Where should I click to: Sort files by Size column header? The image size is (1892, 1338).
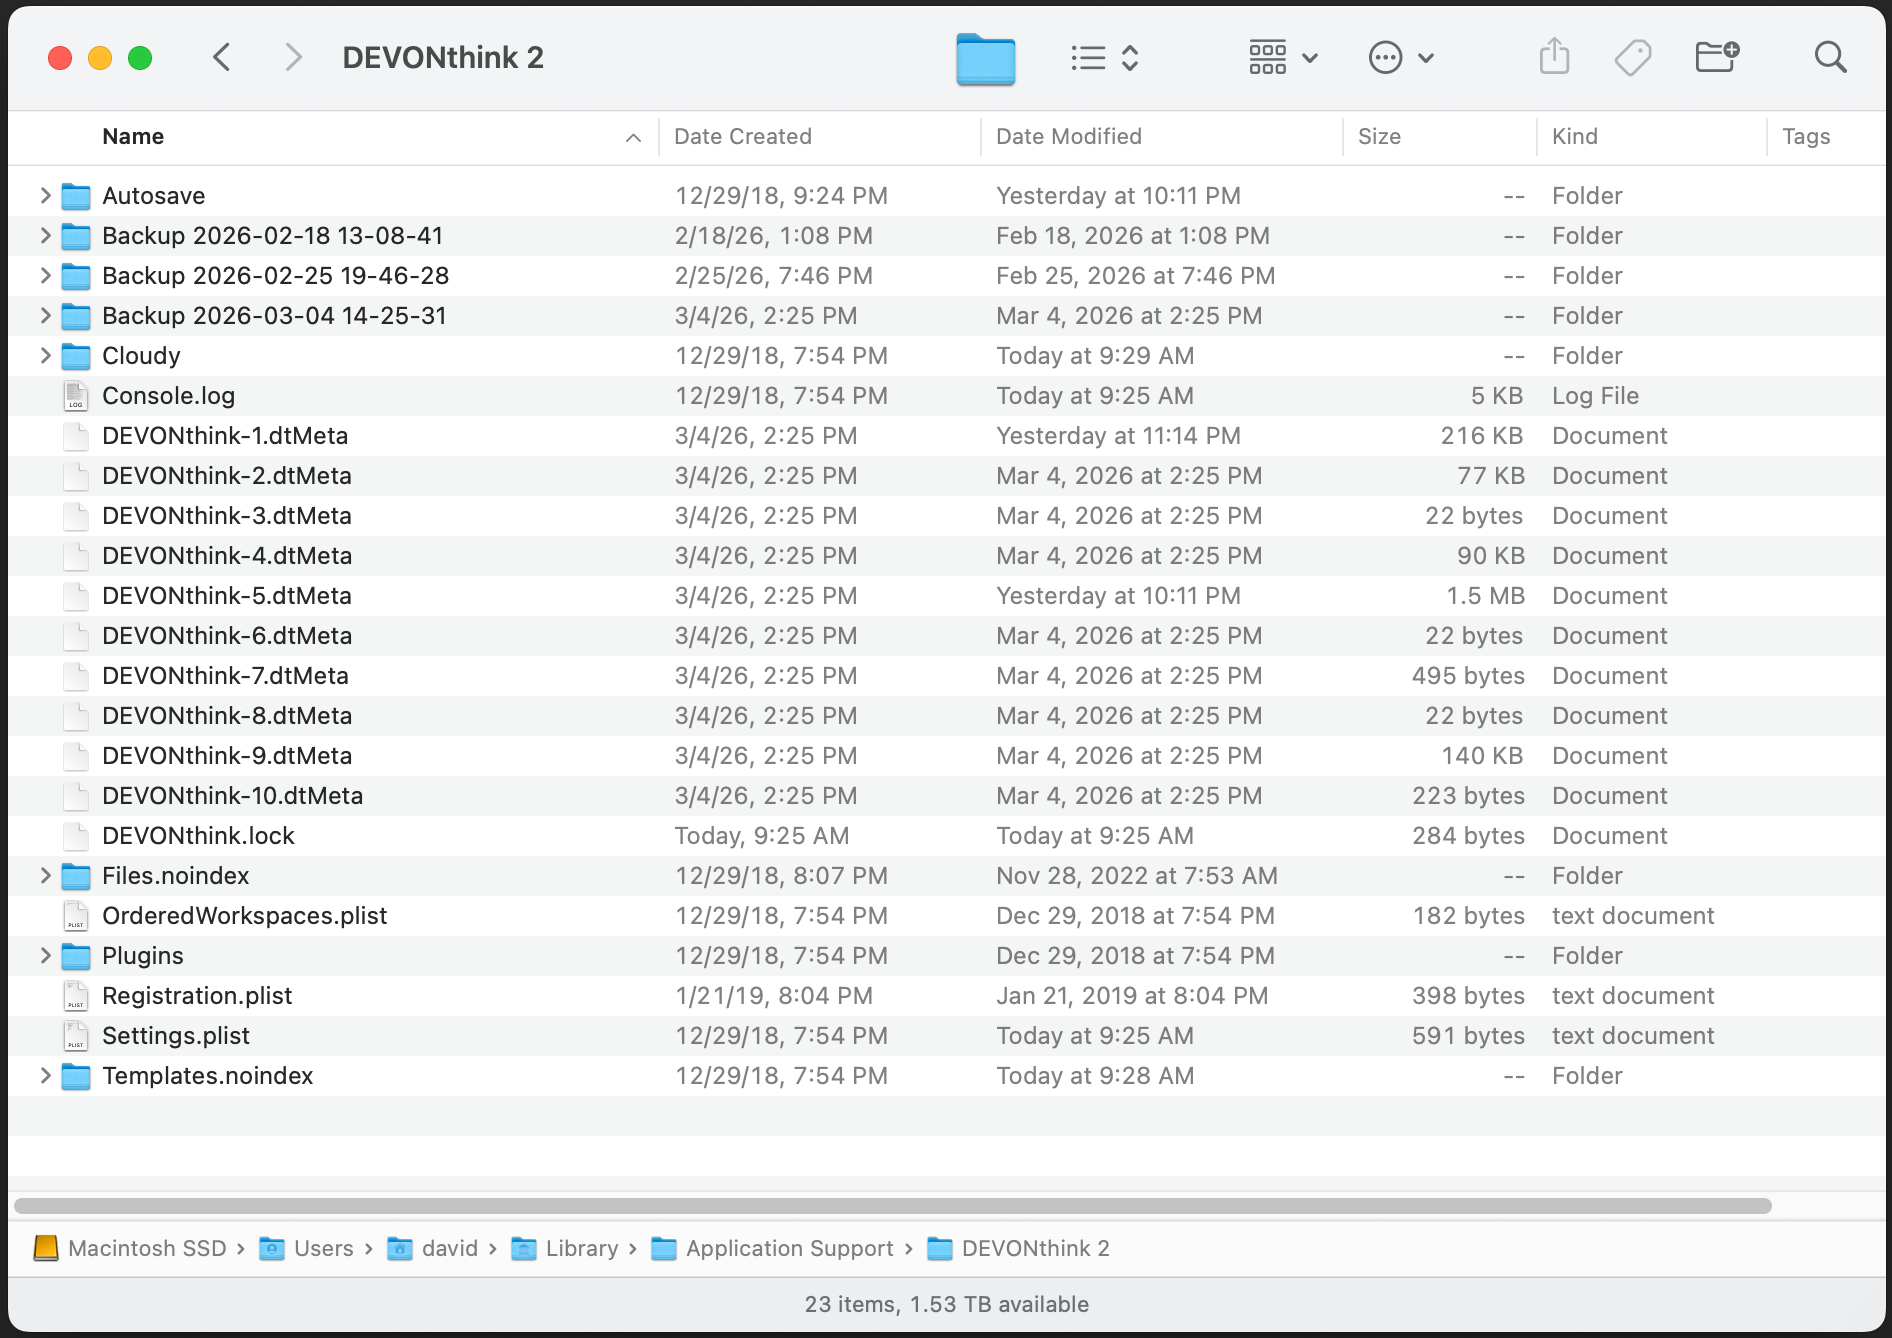pyautogui.click(x=1379, y=137)
